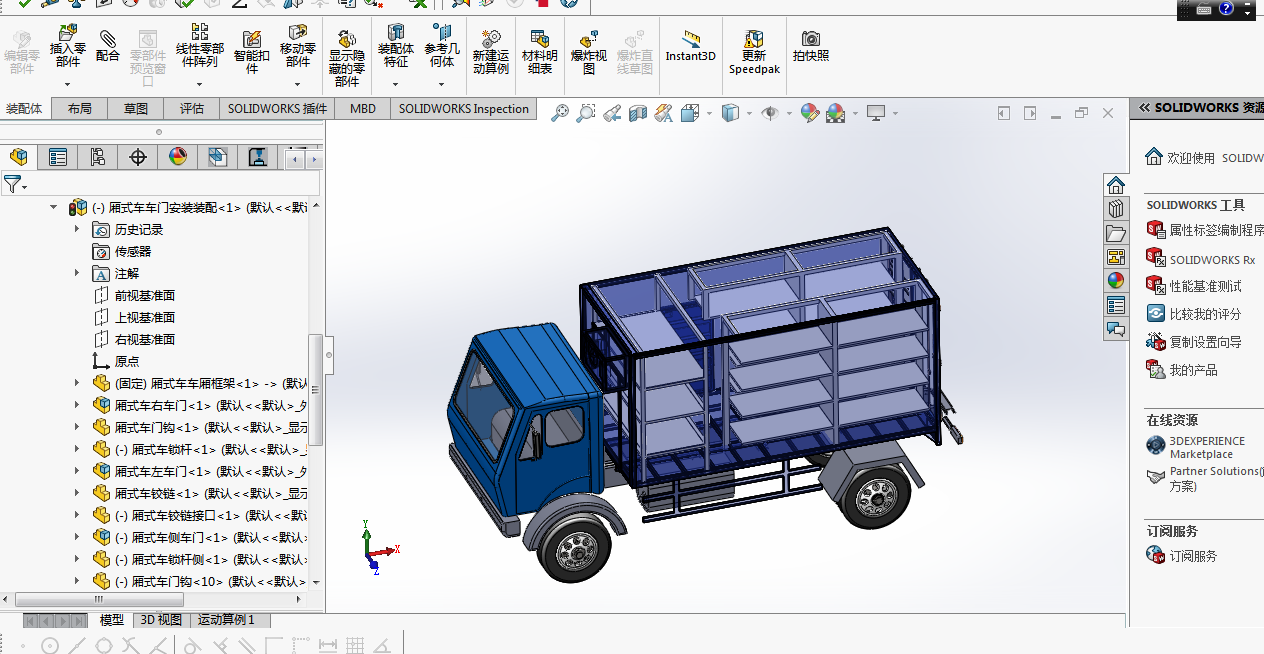Open dropdown arrow under 插入零部件
The height and width of the screenshot is (654, 1264).
pyautogui.click(x=68, y=85)
